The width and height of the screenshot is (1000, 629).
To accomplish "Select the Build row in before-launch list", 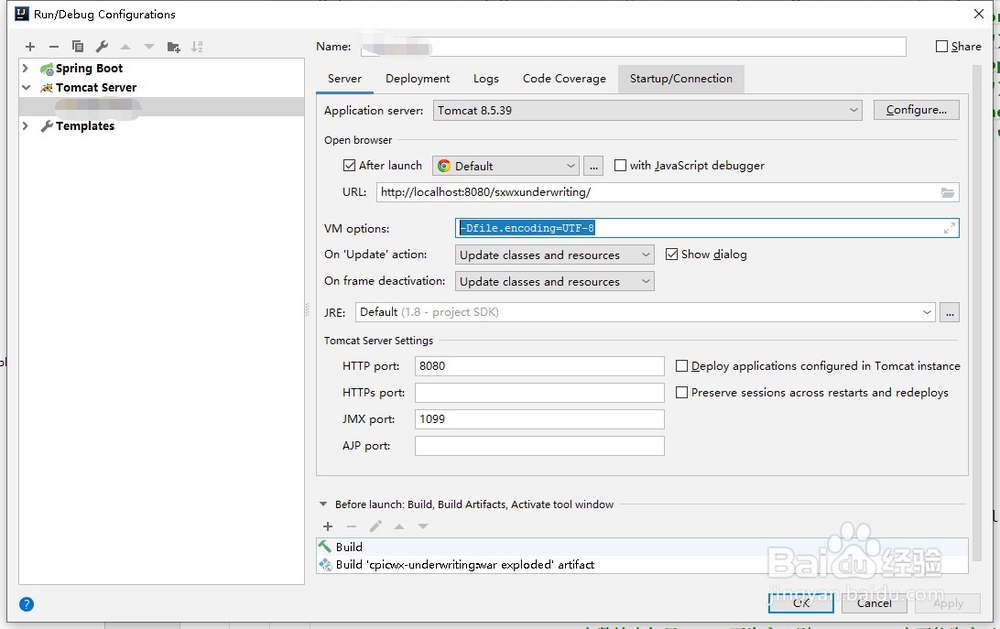I will [642, 547].
